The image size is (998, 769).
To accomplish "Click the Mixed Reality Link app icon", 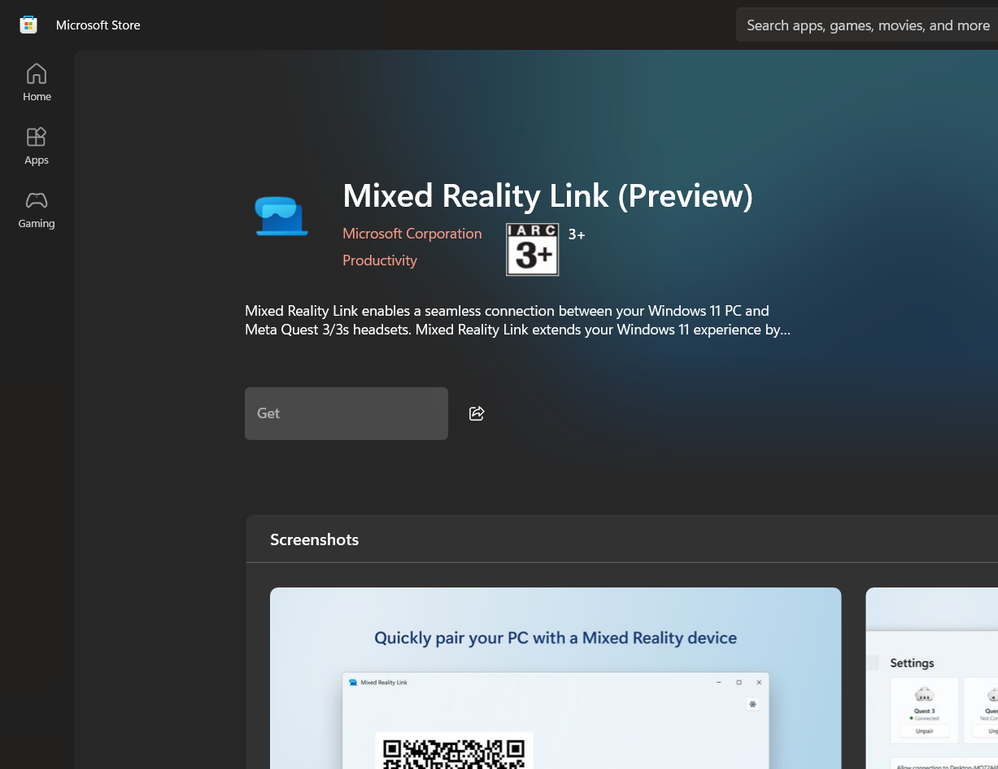I will pyautogui.click(x=281, y=216).
